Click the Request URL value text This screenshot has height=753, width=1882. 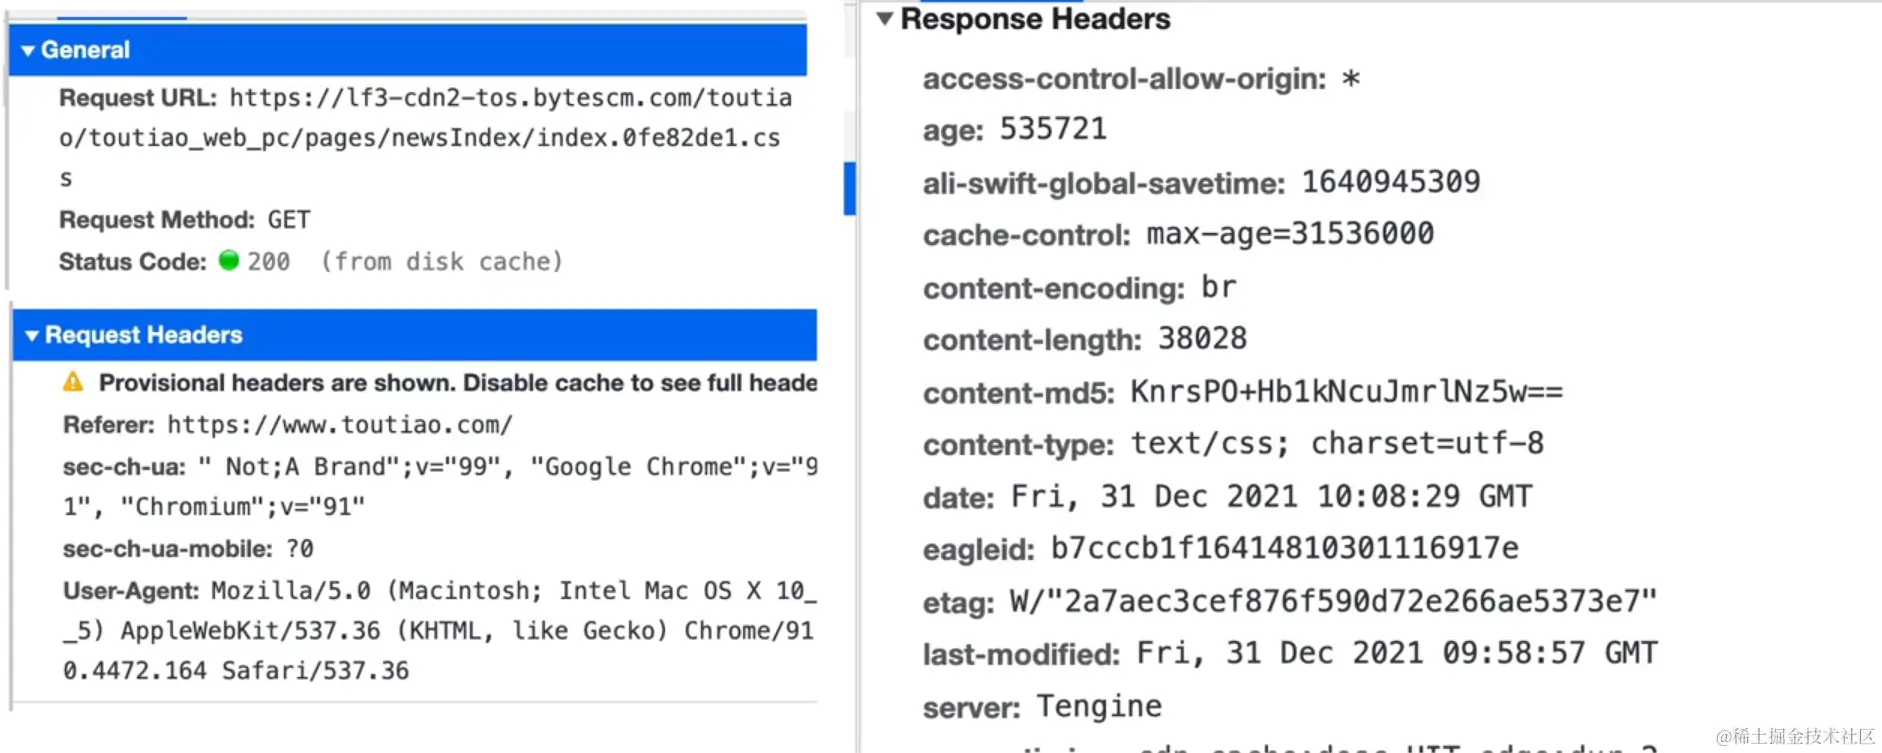point(420,138)
